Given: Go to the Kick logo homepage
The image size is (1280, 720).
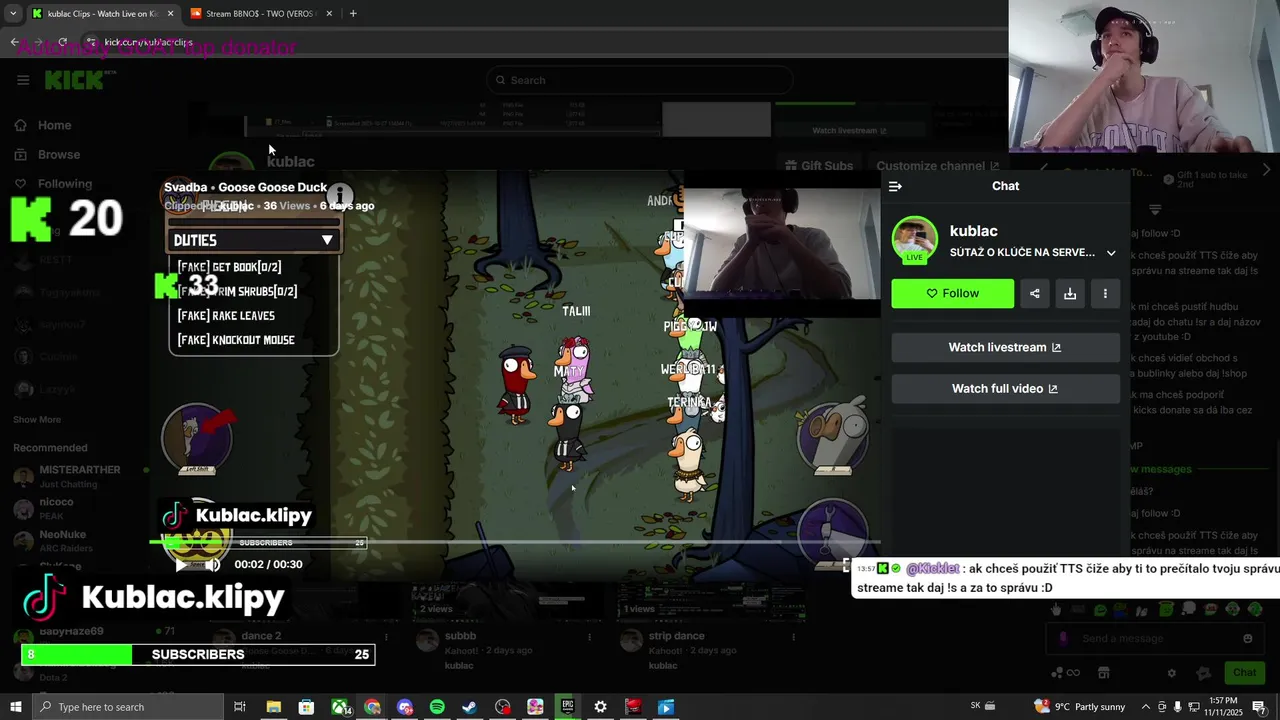Looking at the screenshot, I should coord(77,80).
